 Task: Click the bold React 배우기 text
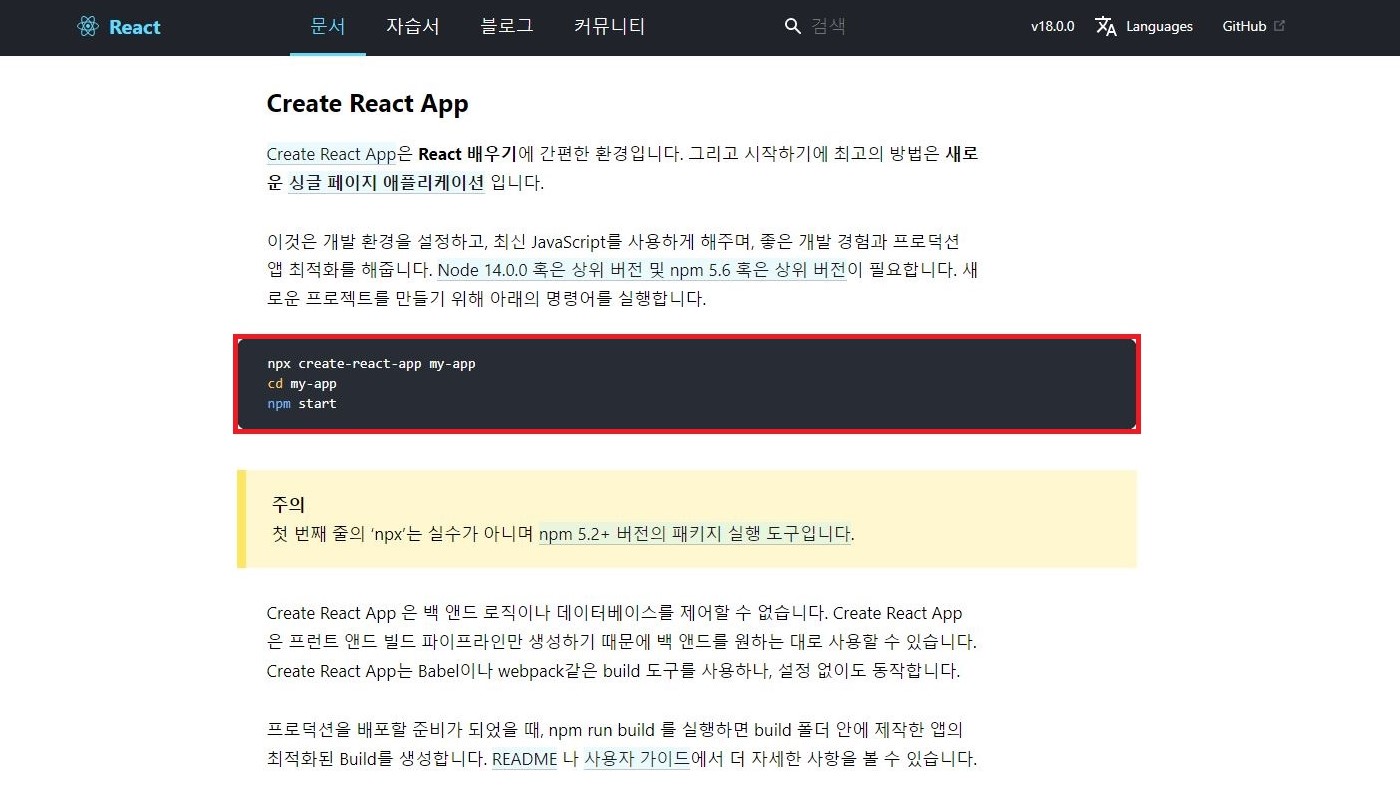[x=467, y=154]
